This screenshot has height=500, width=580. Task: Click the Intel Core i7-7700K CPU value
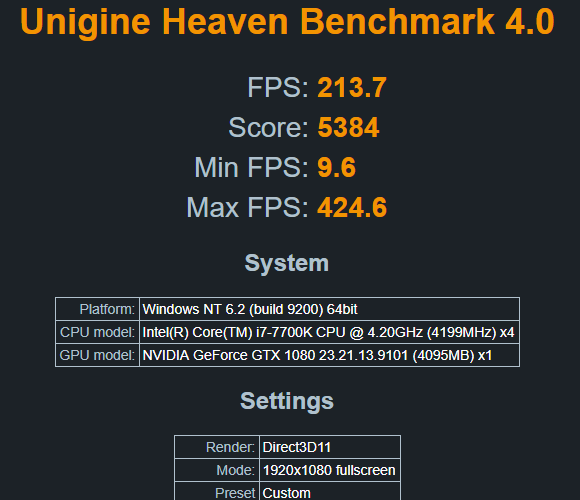click(328, 332)
